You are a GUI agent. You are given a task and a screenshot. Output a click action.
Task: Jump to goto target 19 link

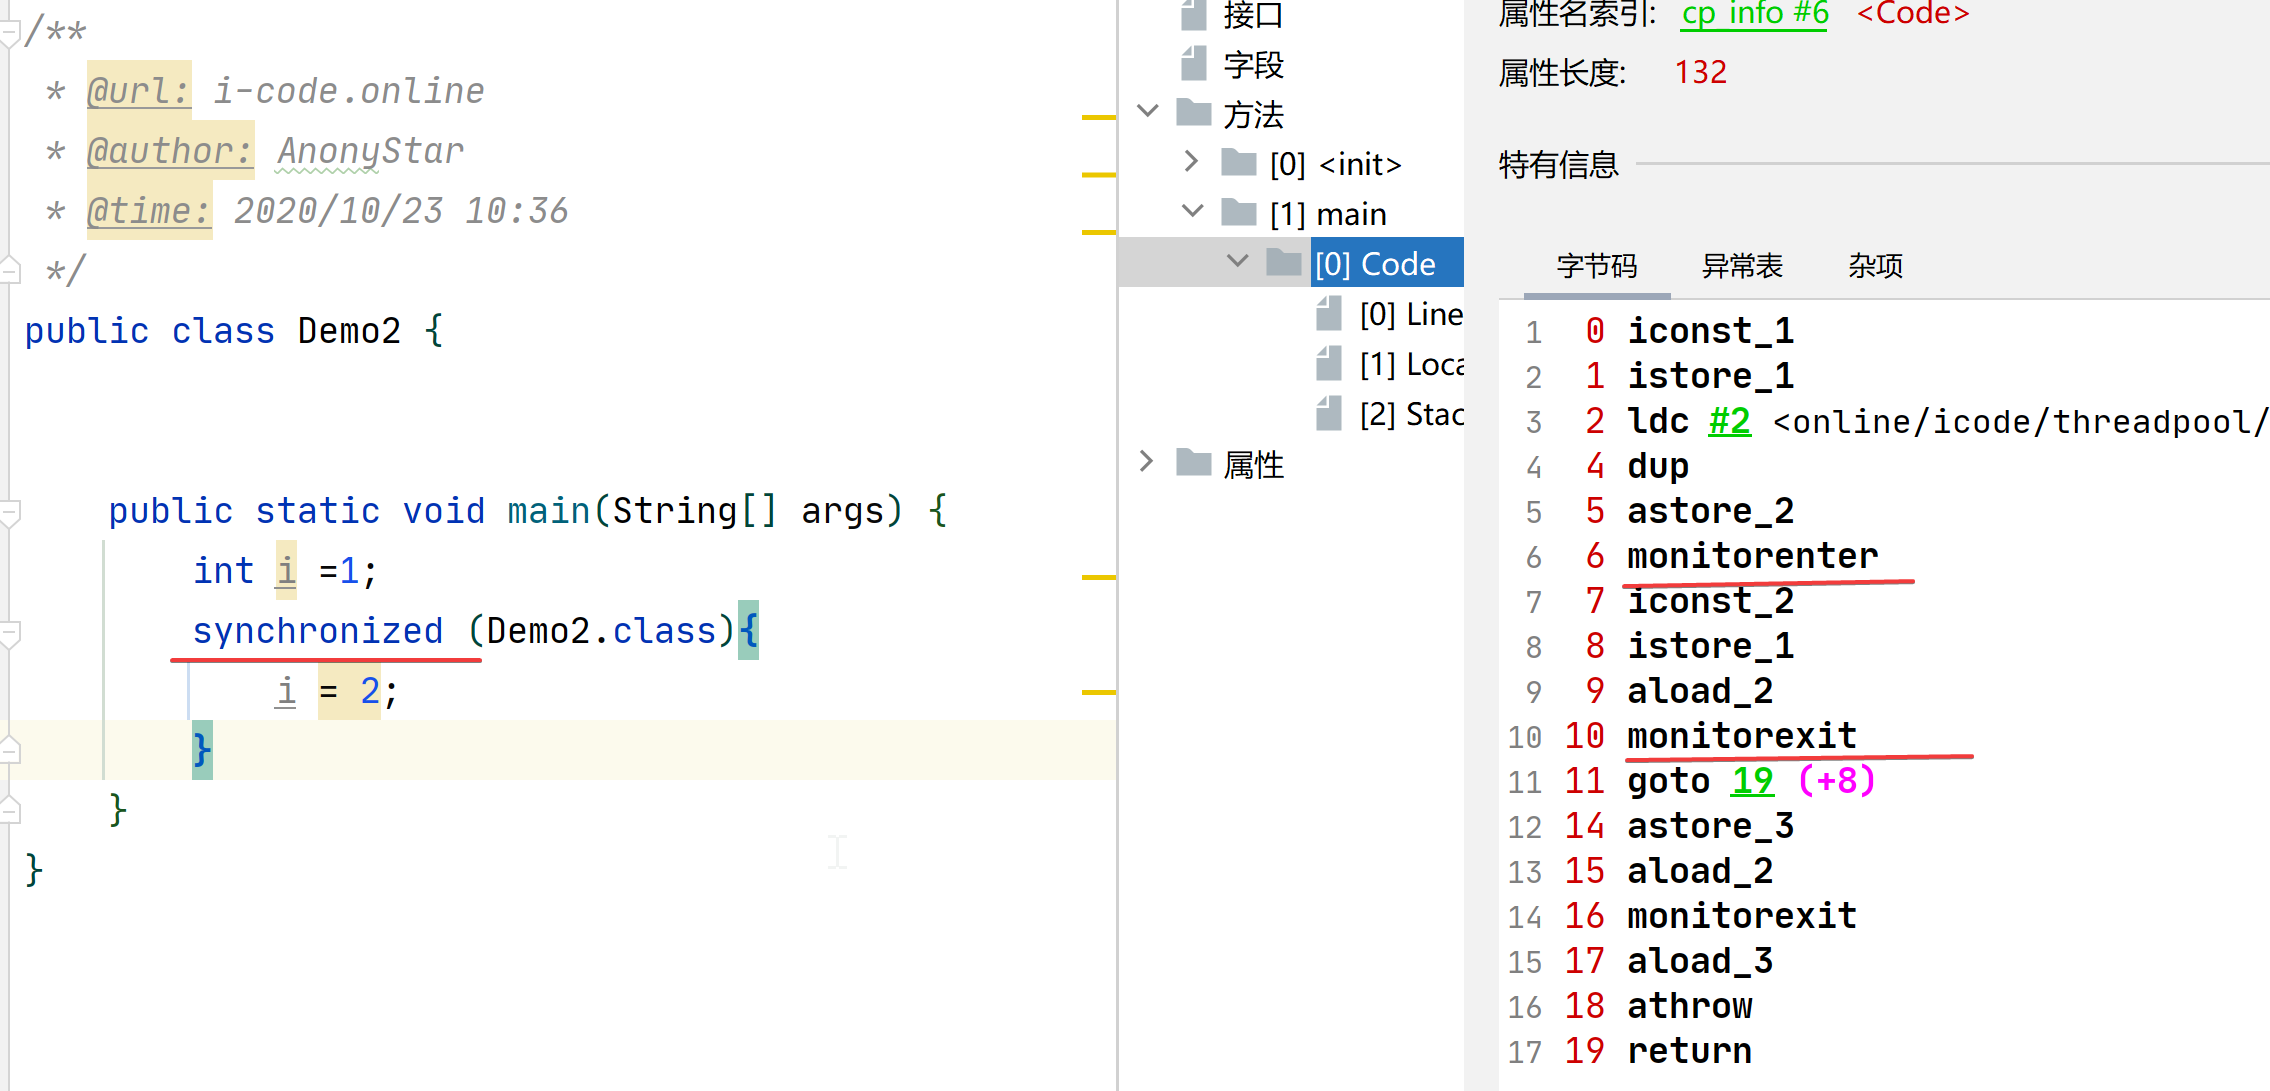[1752, 781]
